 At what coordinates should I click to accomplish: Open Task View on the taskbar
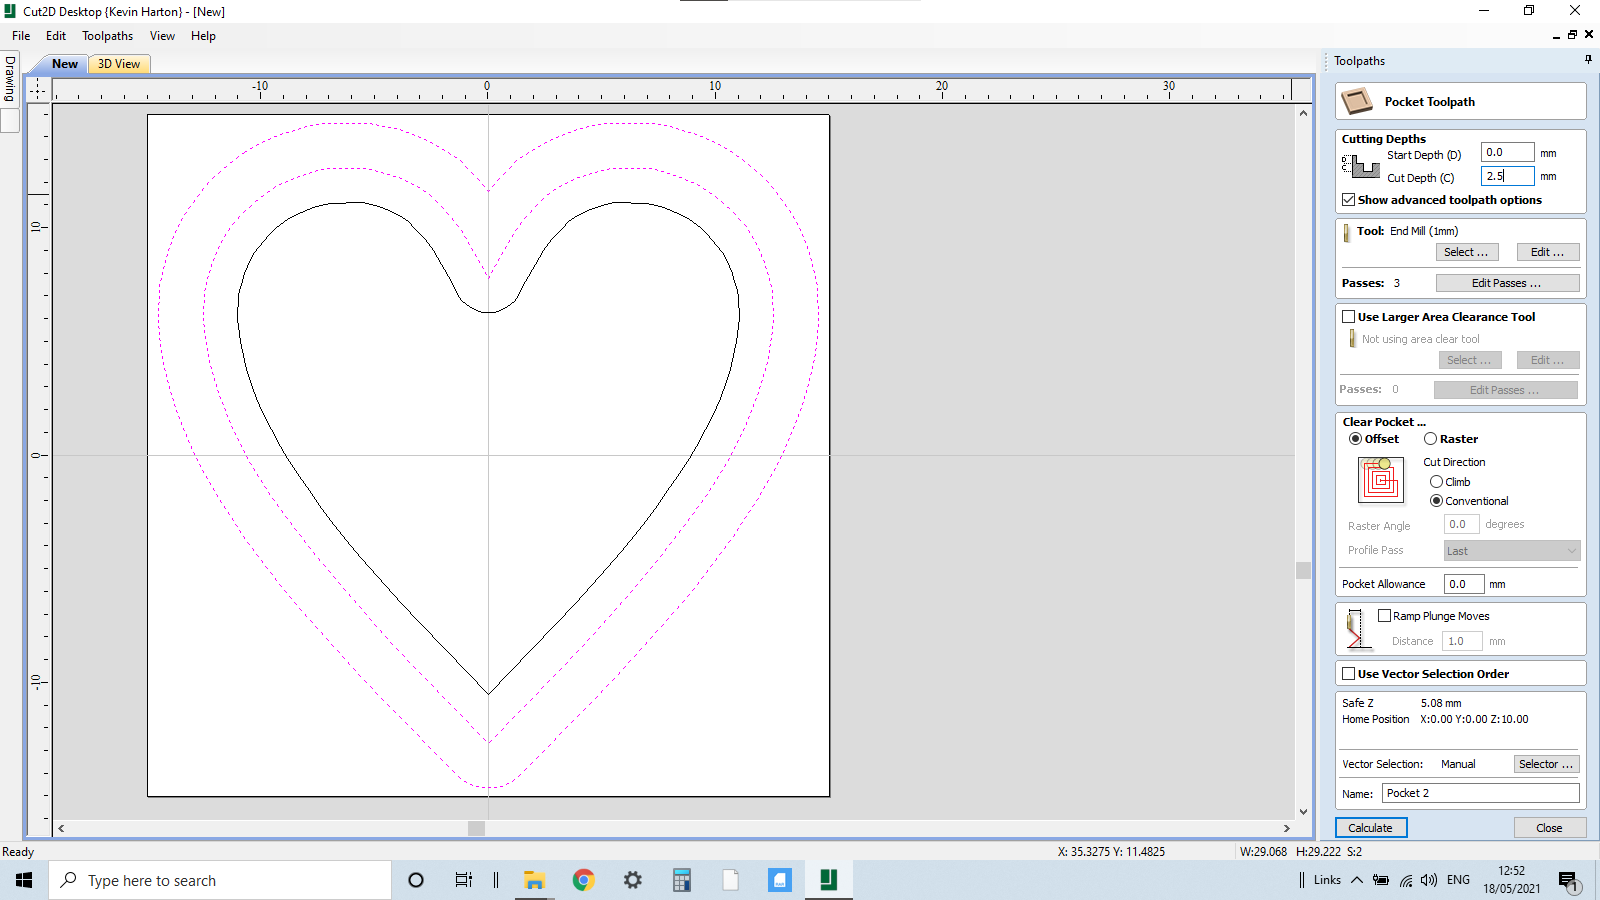464,880
